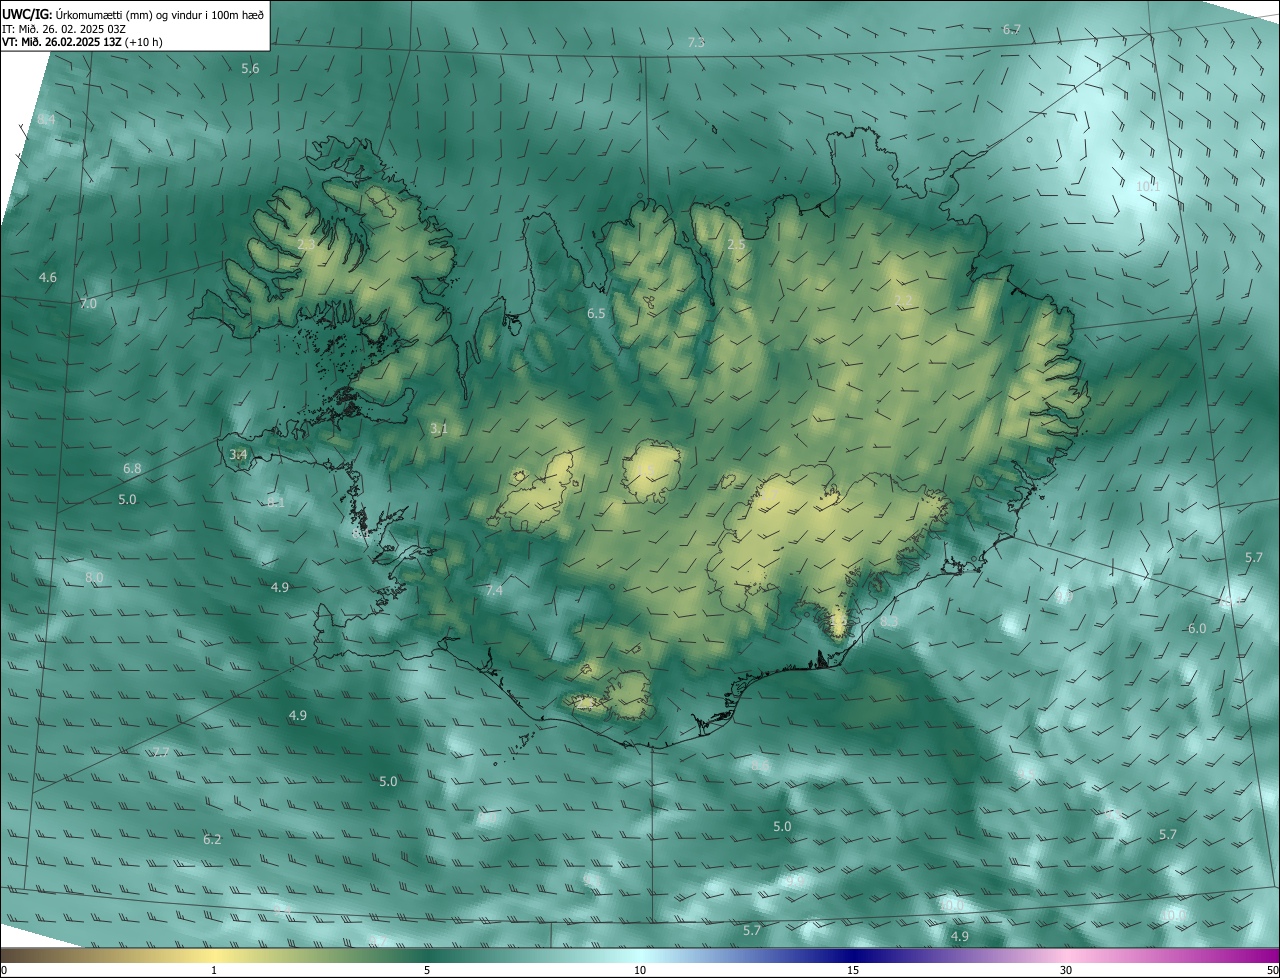Click the color scale tick label 15
The image size is (1280, 978).
tap(853, 970)
